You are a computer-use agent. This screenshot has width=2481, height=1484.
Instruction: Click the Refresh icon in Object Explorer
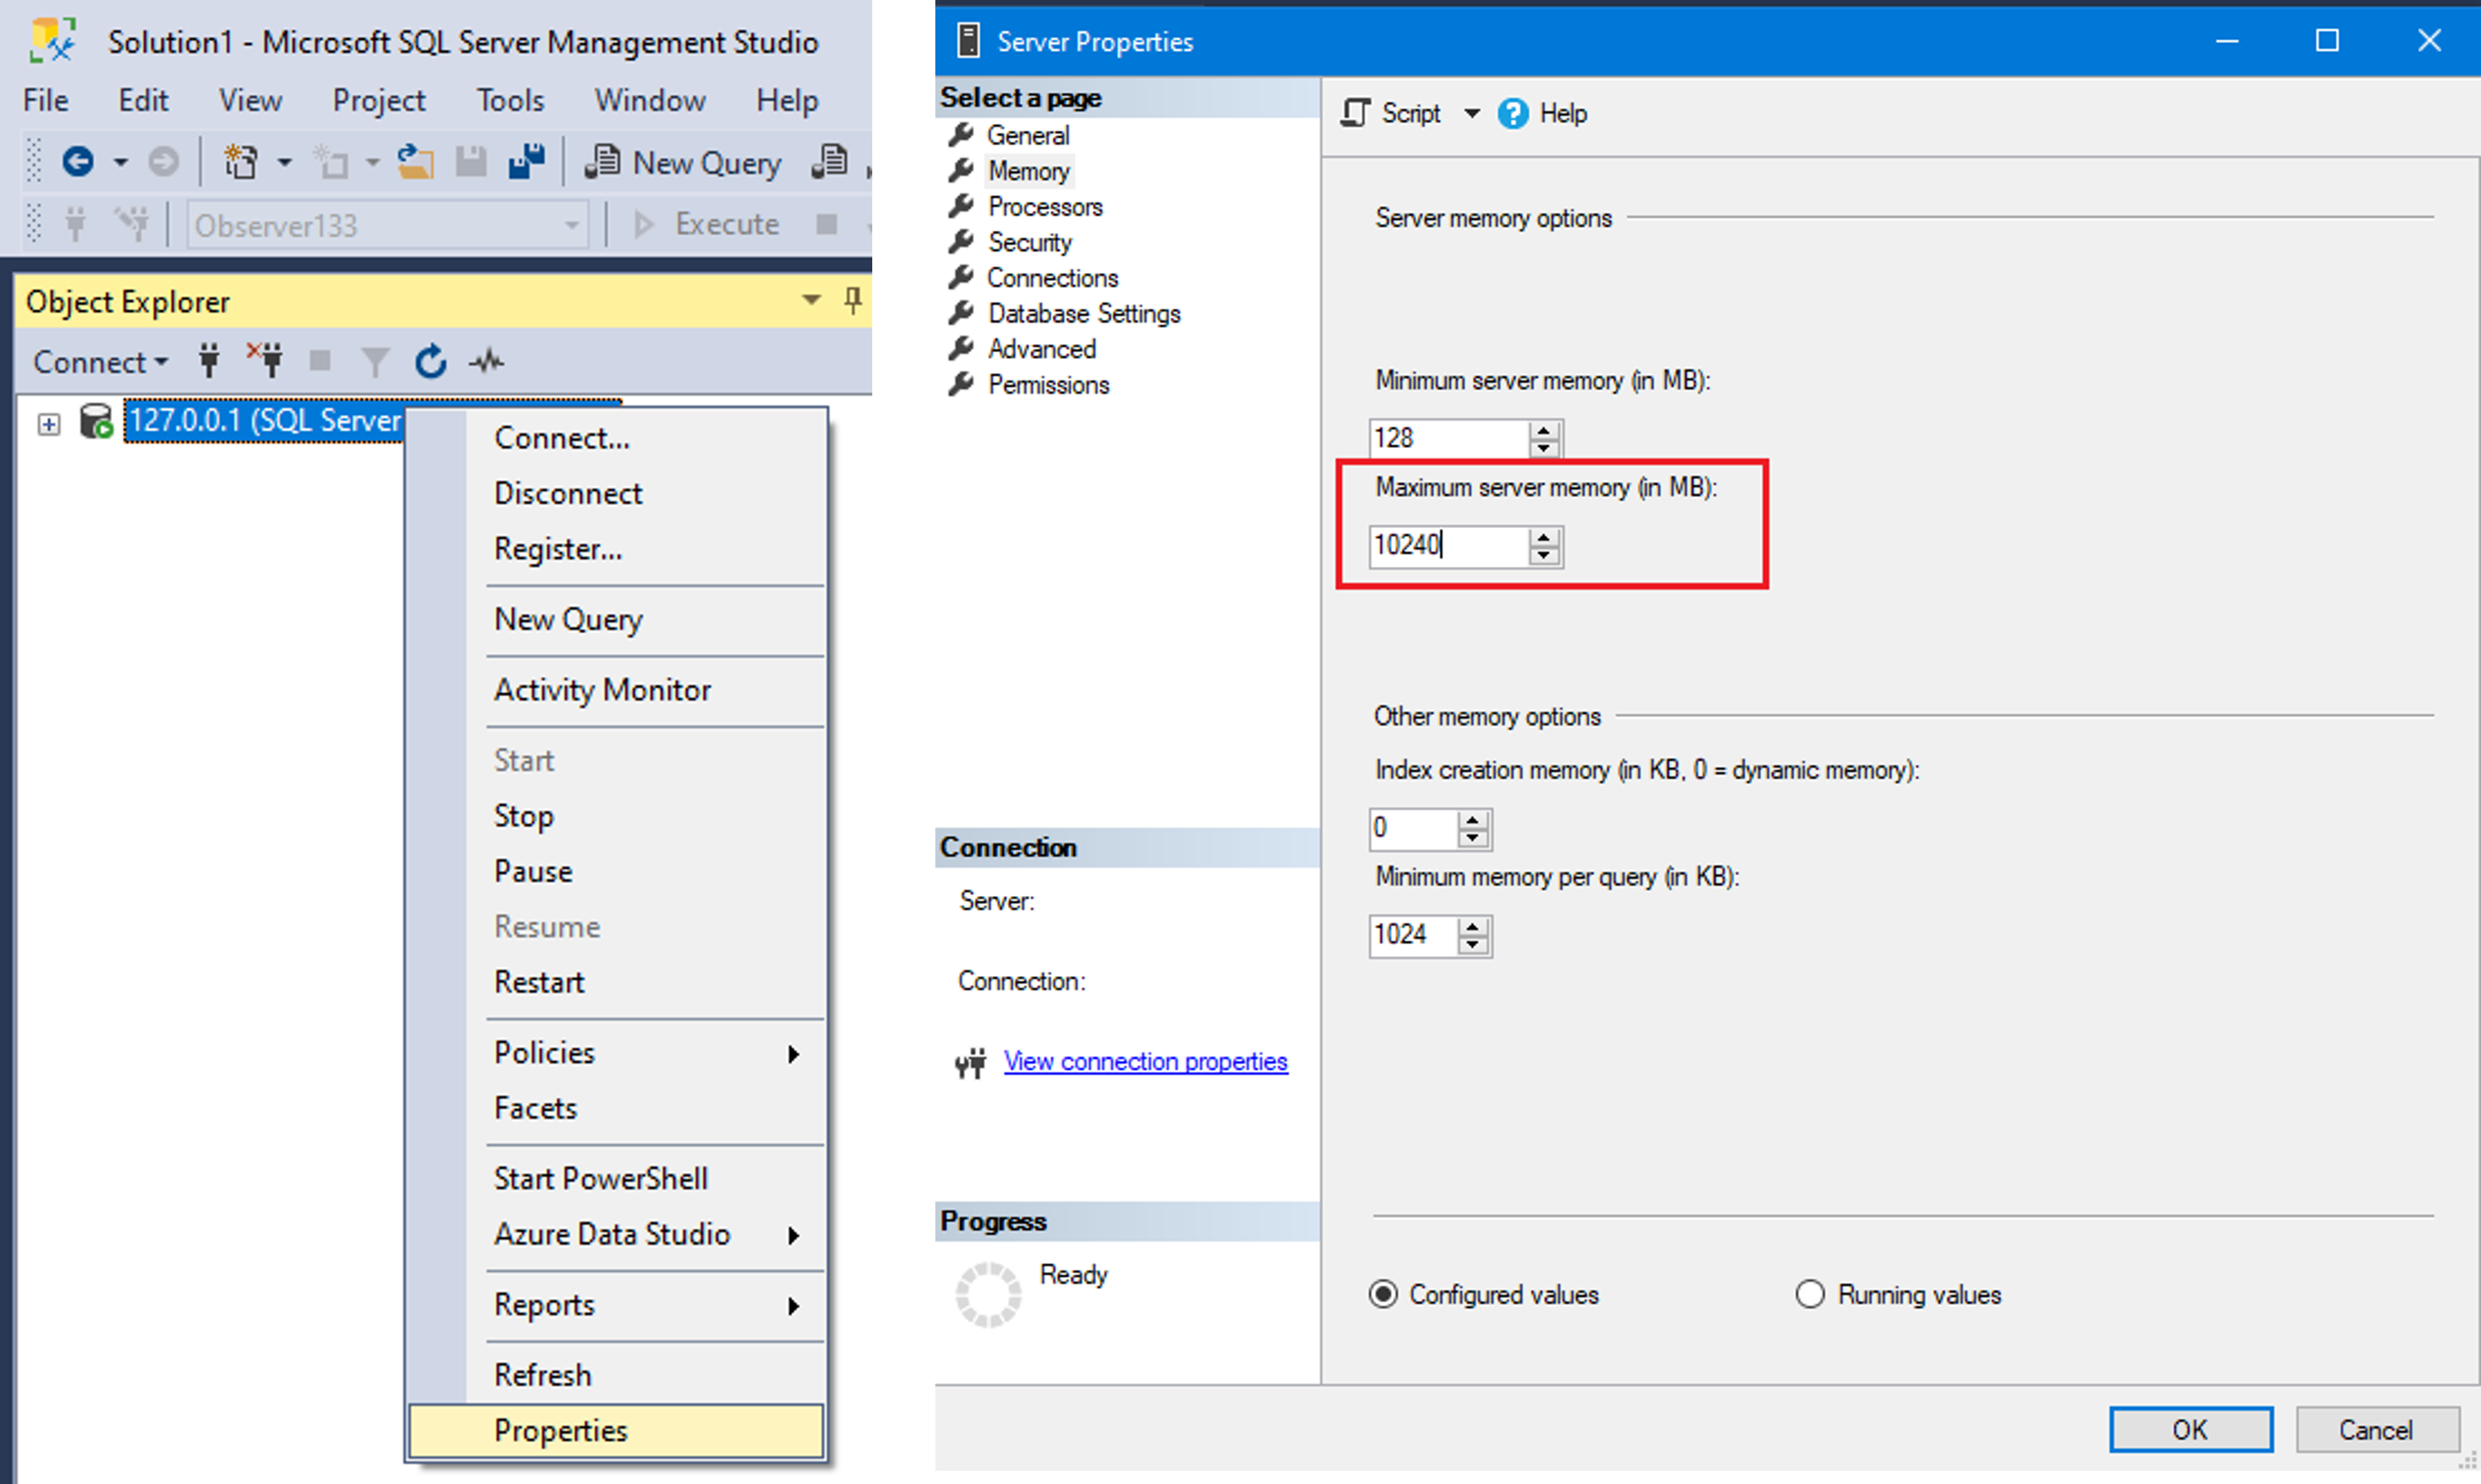430,361
